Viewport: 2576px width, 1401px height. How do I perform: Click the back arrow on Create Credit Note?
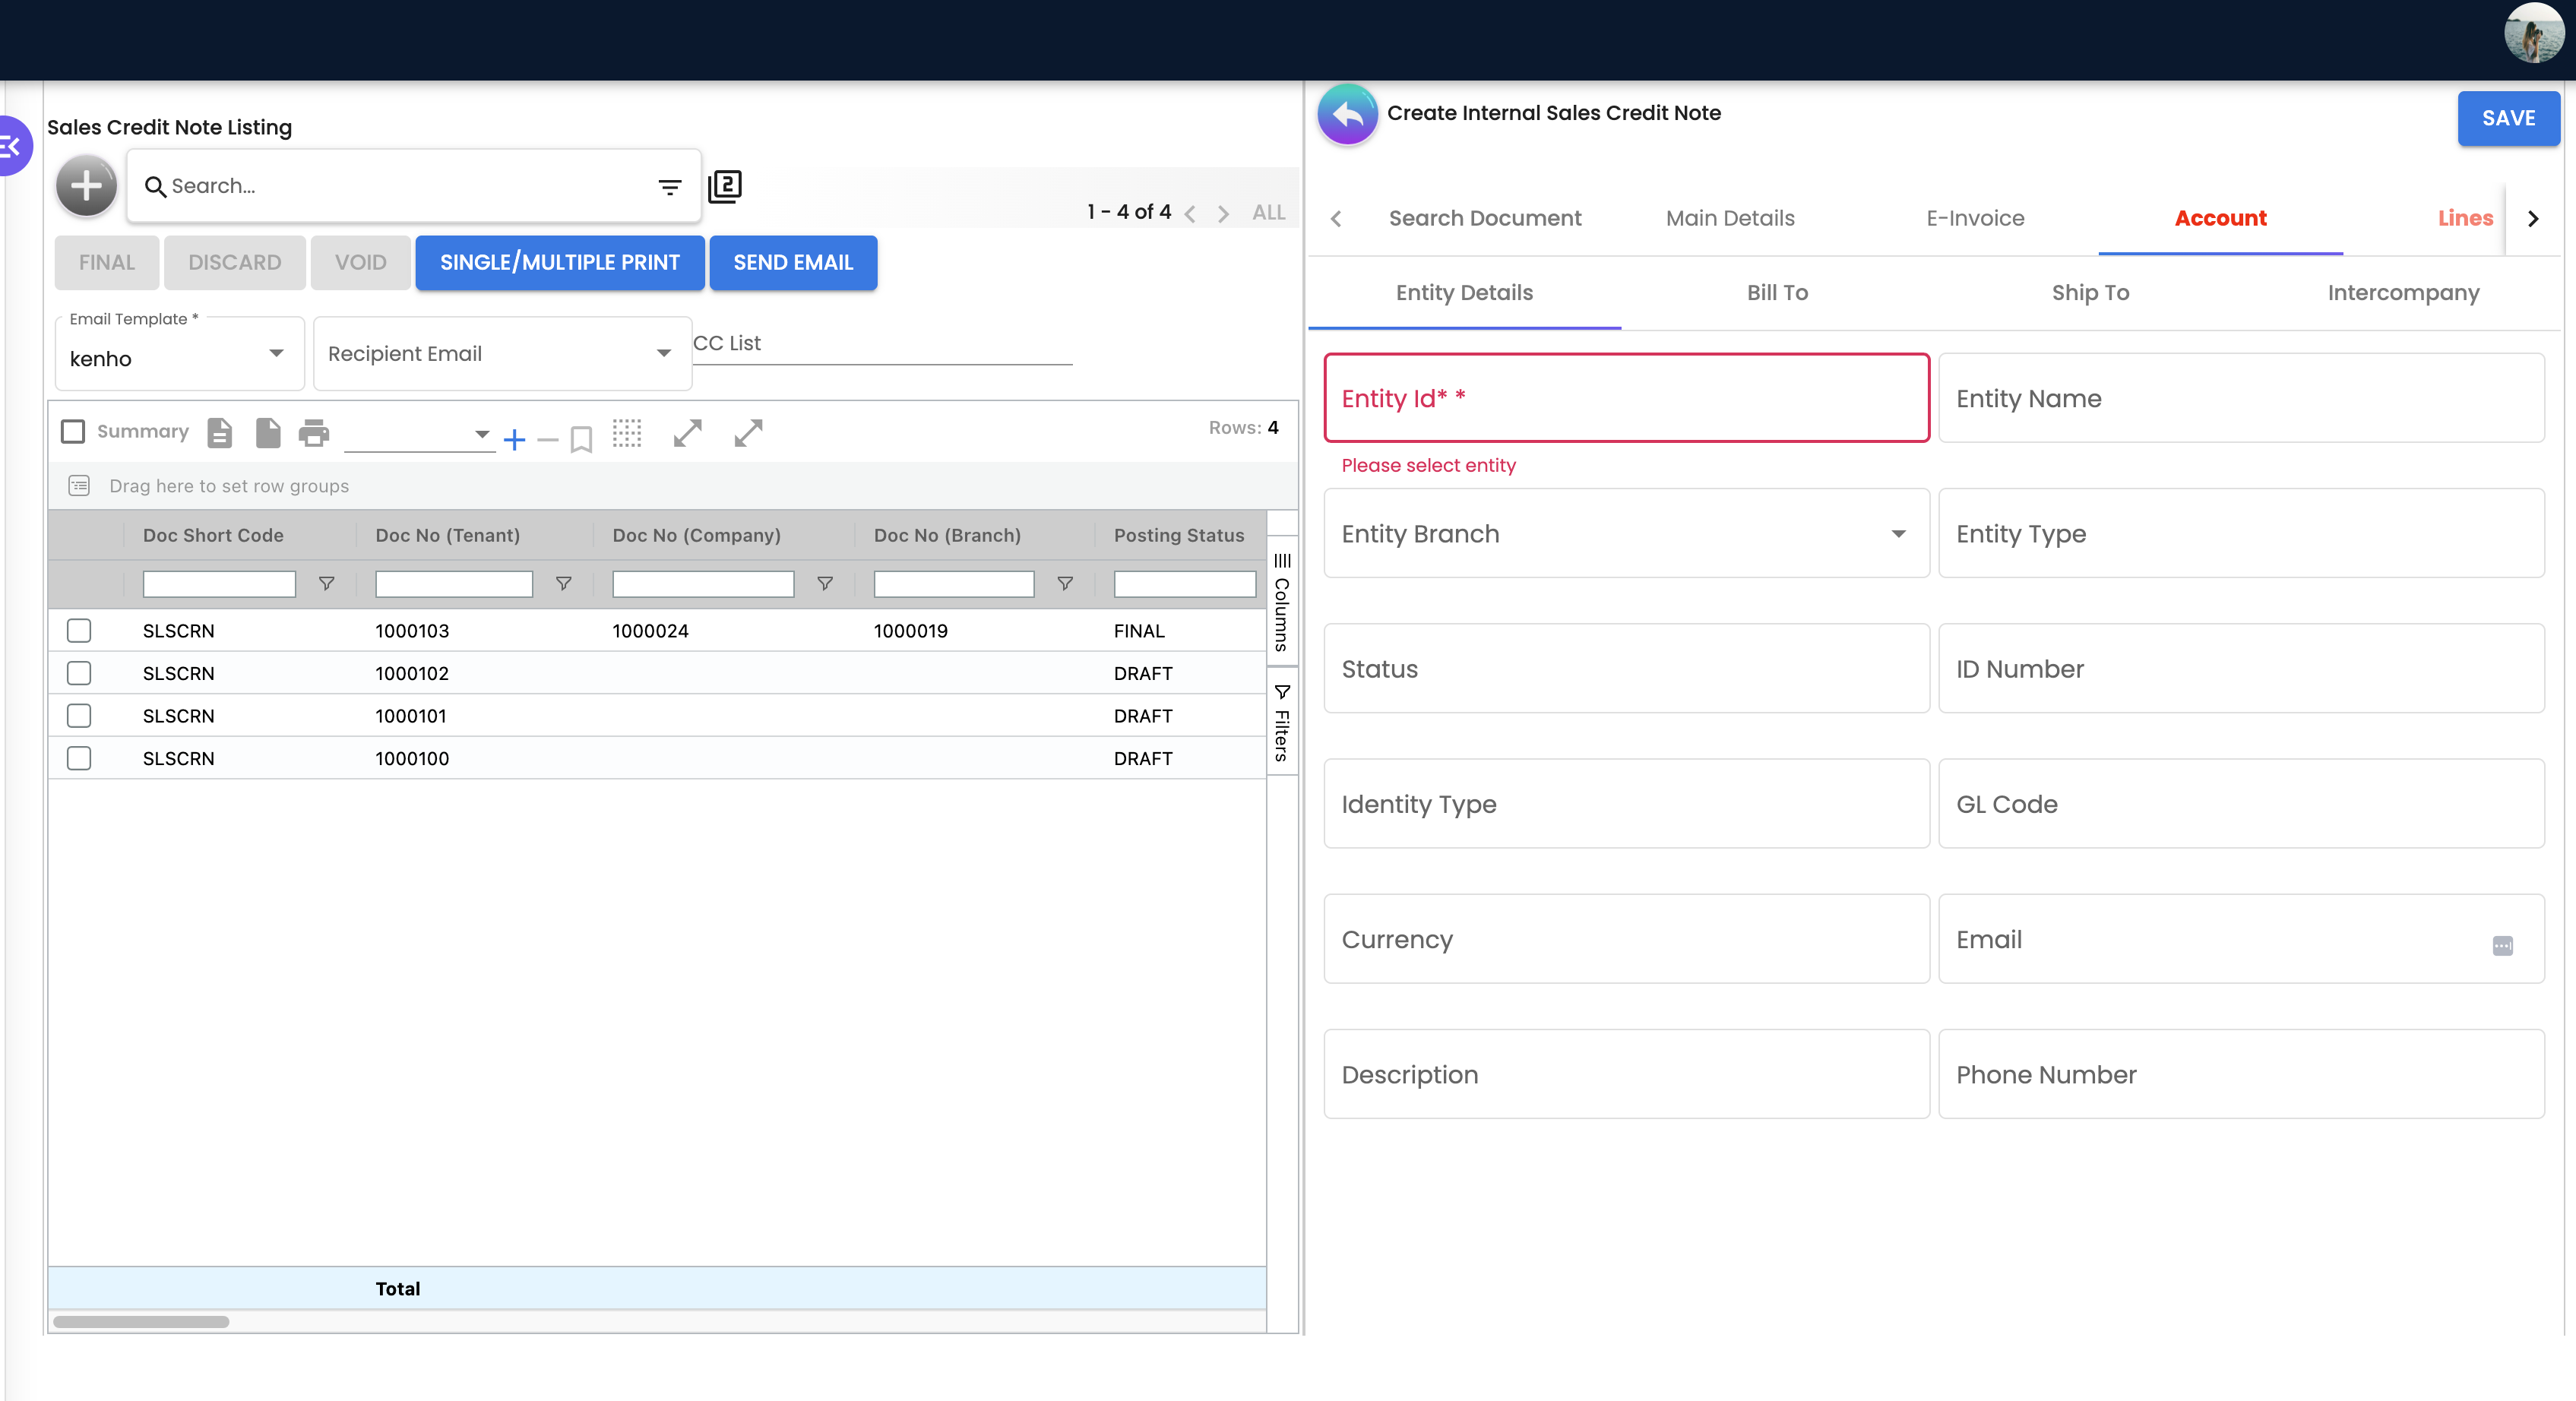pos(1347,114)
